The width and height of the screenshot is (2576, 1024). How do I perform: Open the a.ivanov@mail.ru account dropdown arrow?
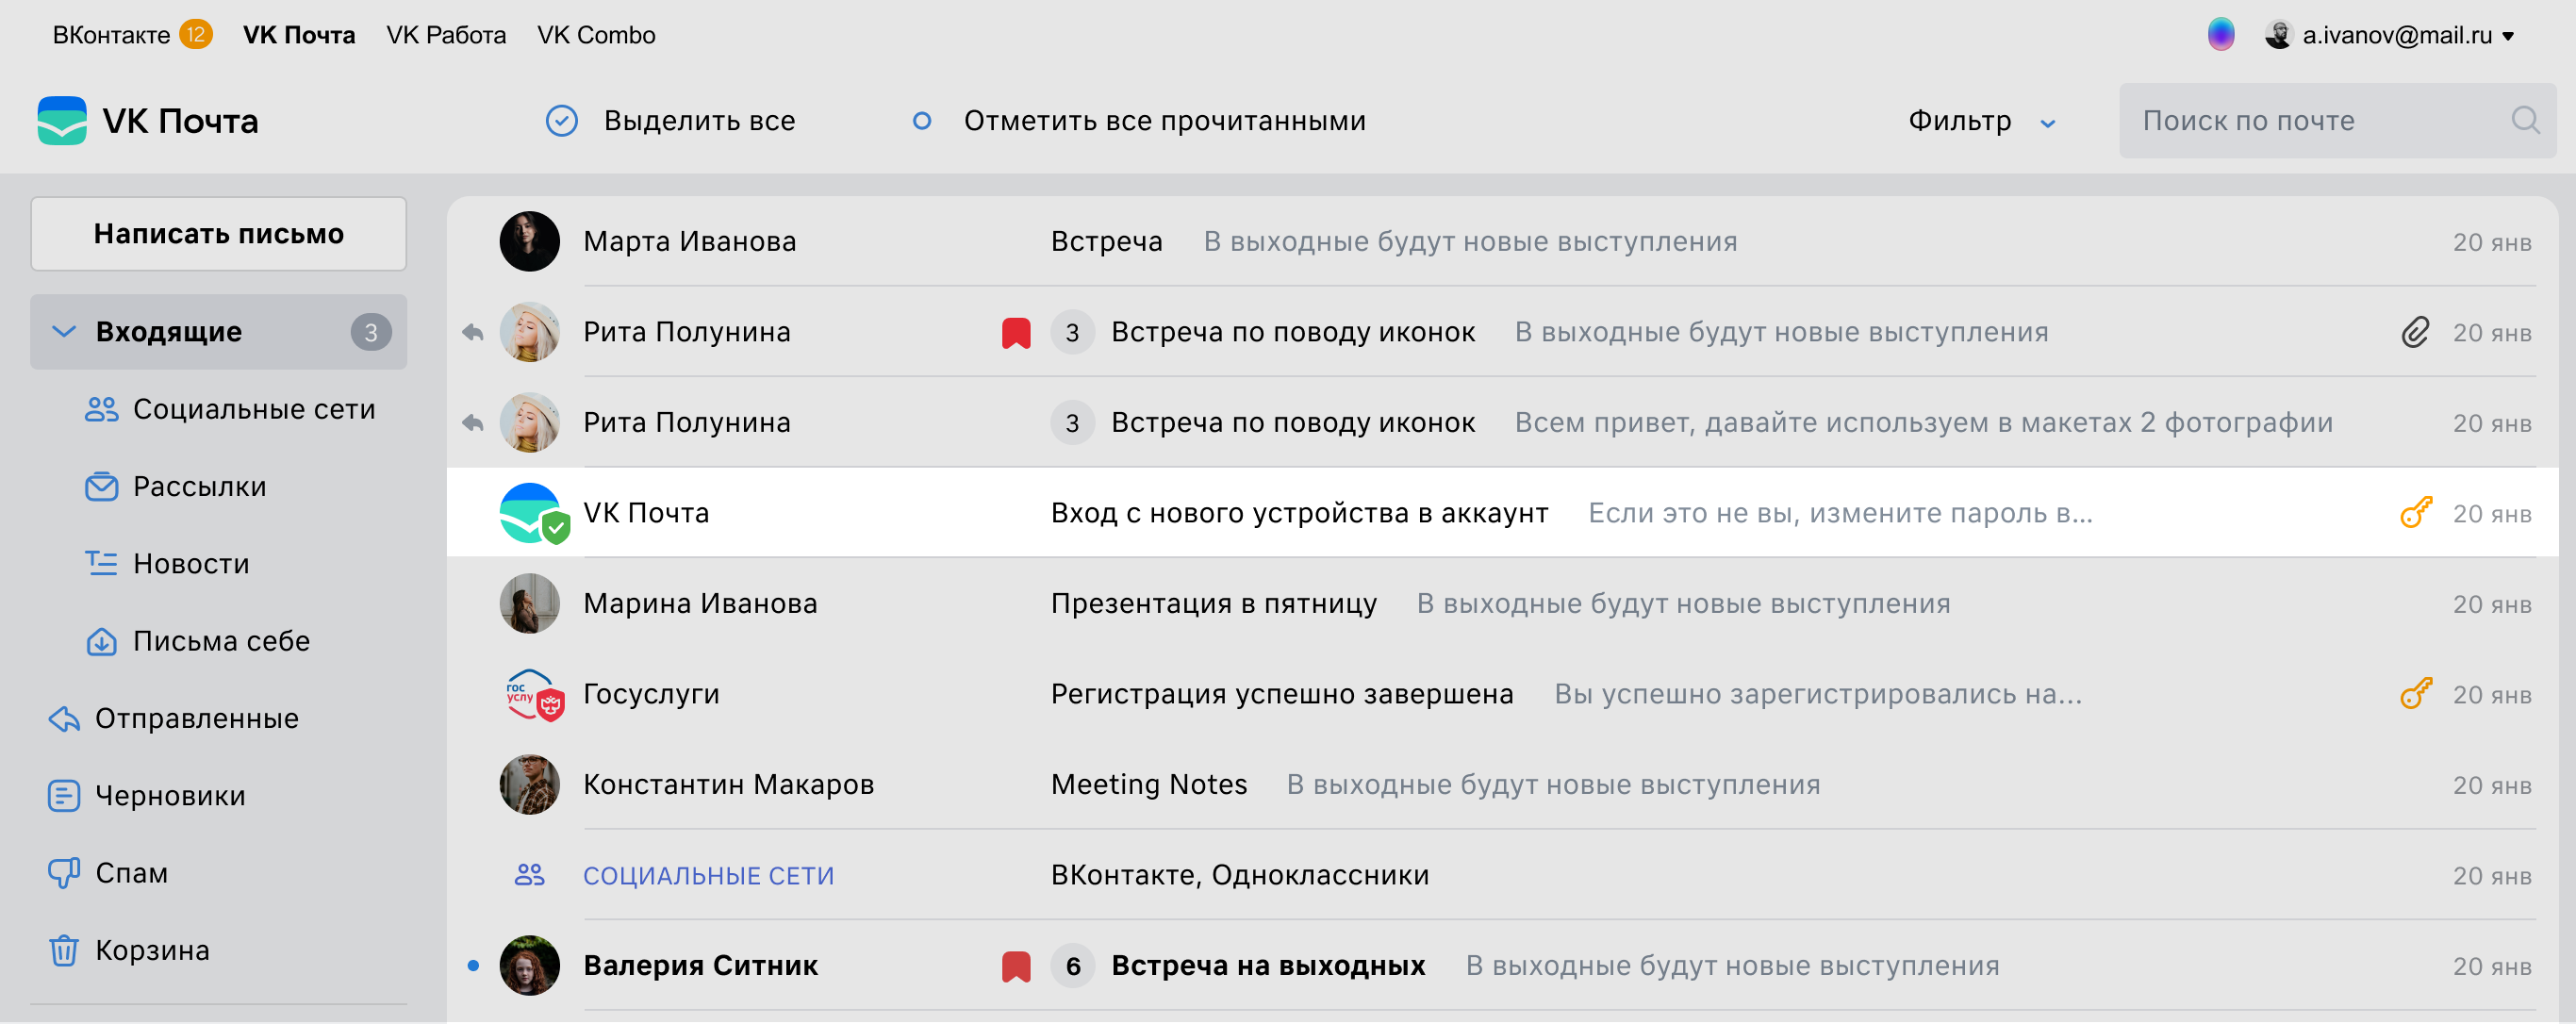coord(2508,36)
